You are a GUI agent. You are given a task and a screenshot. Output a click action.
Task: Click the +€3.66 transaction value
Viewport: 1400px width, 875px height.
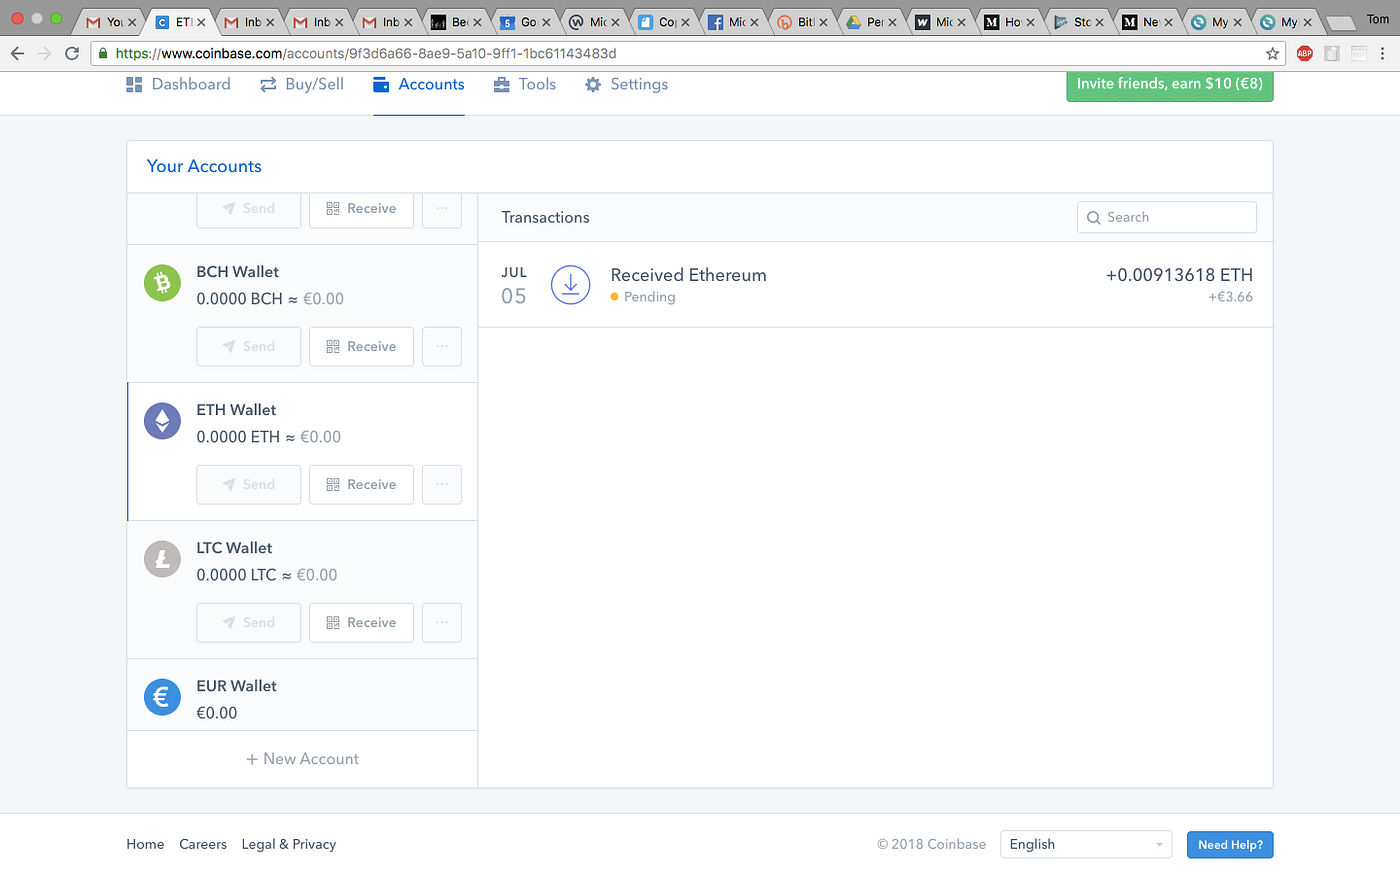1230,297
